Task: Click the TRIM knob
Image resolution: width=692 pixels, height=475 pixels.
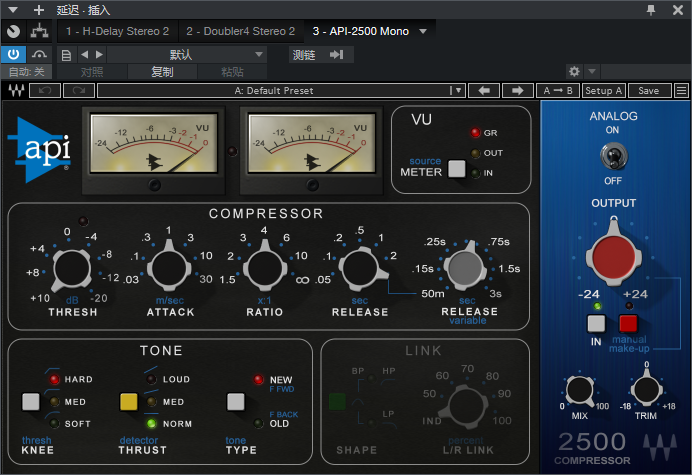Action: click(x=646, y=389)
